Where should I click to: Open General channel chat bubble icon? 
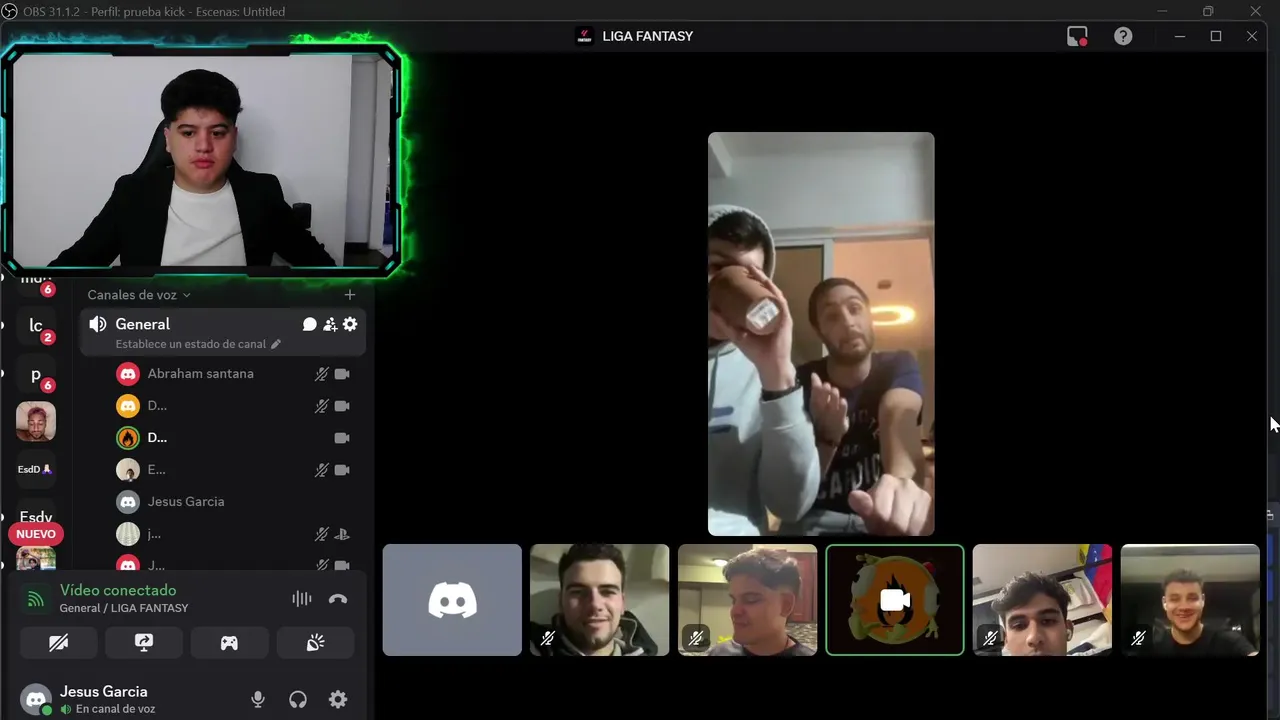310,324
